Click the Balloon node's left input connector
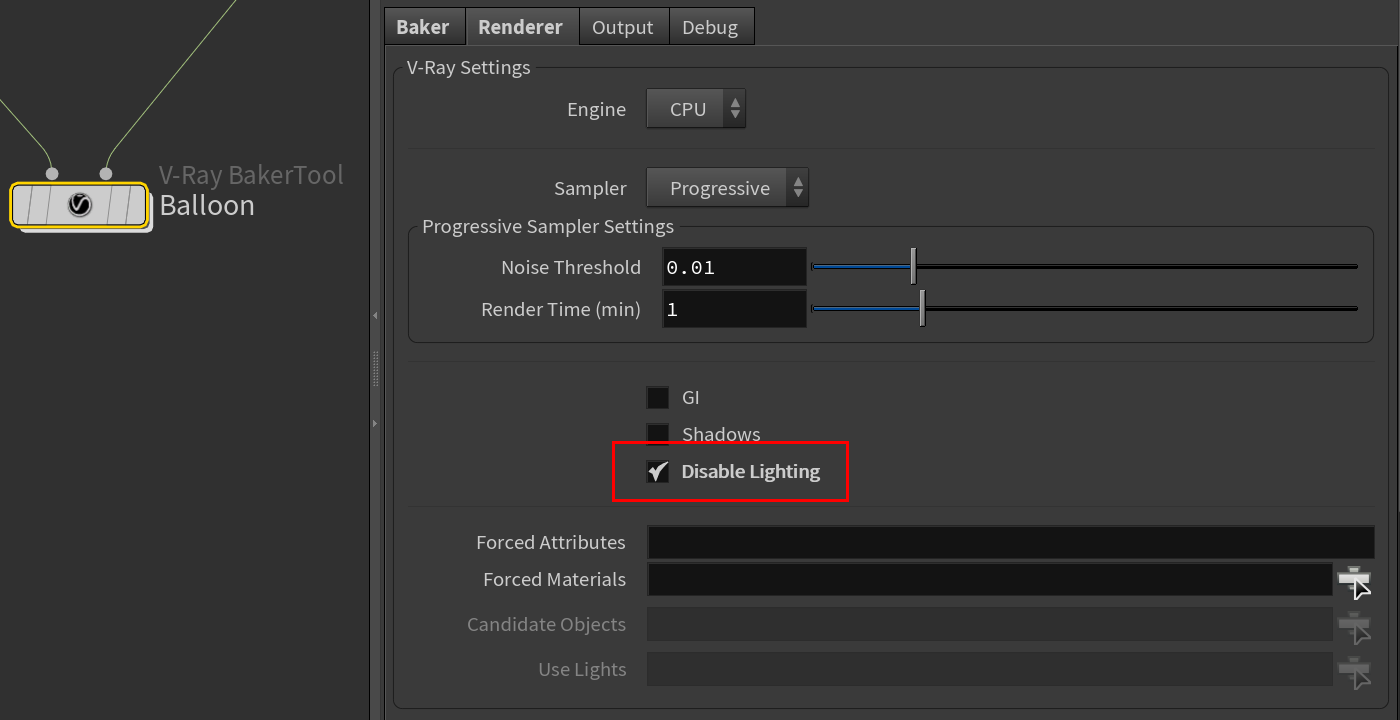This screenshot has width=1400, height=720. [52, 174]
